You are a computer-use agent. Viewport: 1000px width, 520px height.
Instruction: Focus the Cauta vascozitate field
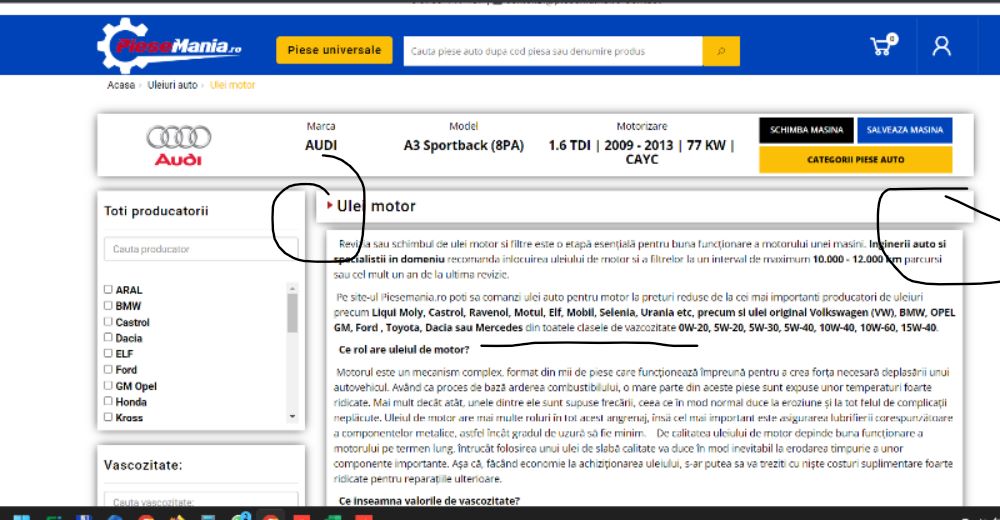(201, 501)
